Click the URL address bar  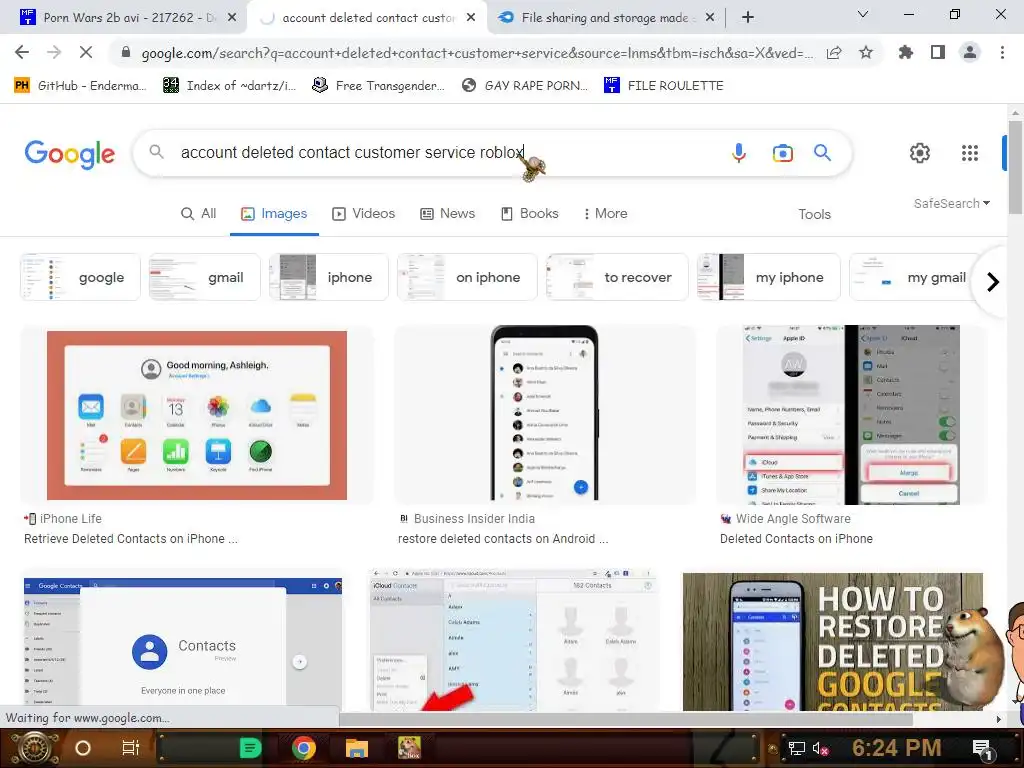pos(477,53)
